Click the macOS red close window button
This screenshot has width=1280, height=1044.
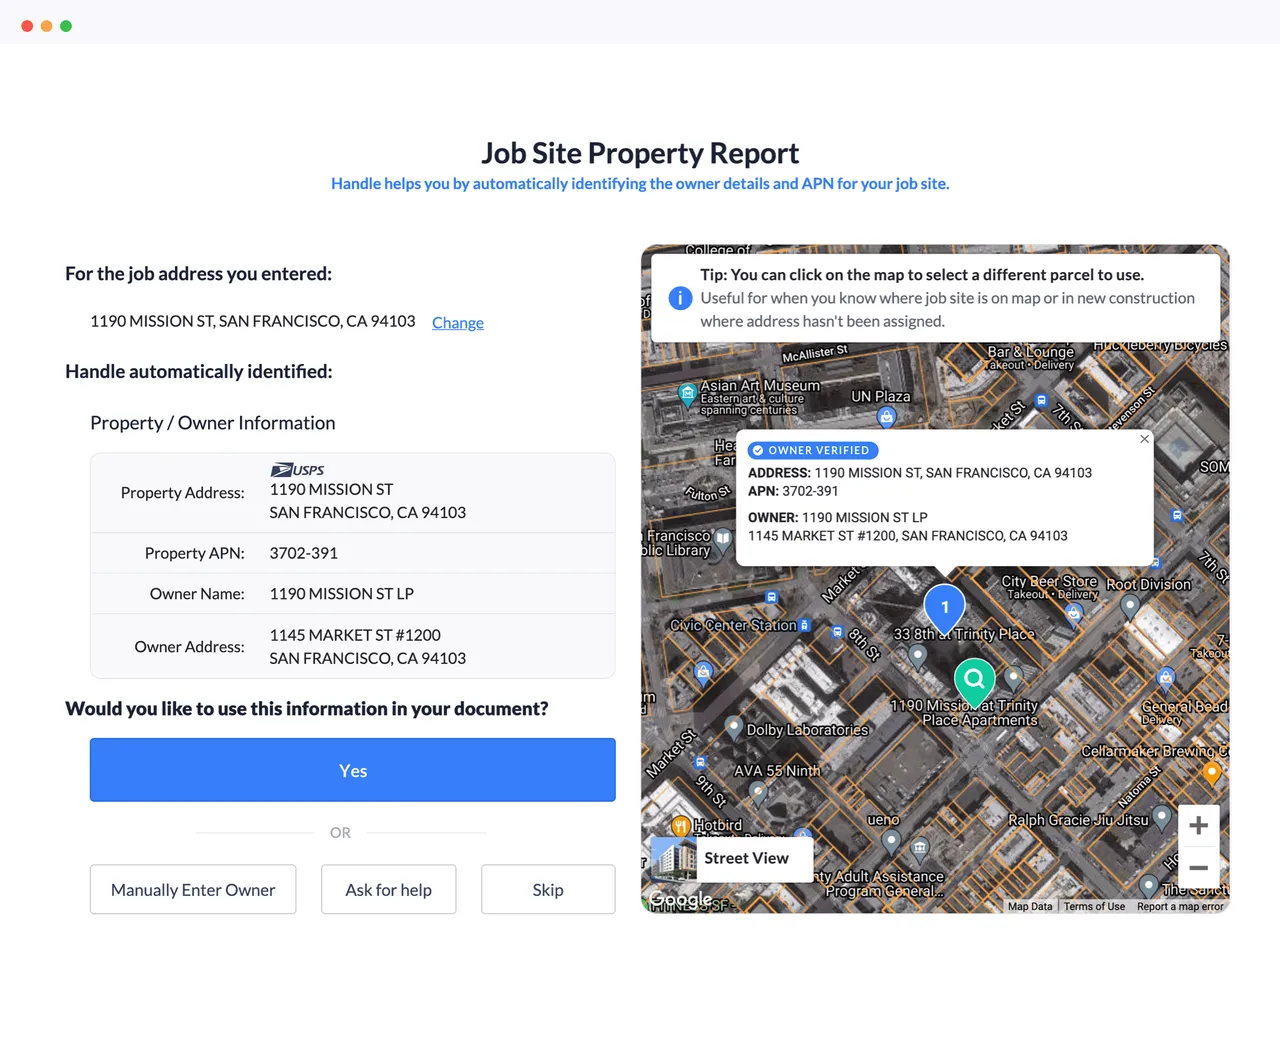27,26
